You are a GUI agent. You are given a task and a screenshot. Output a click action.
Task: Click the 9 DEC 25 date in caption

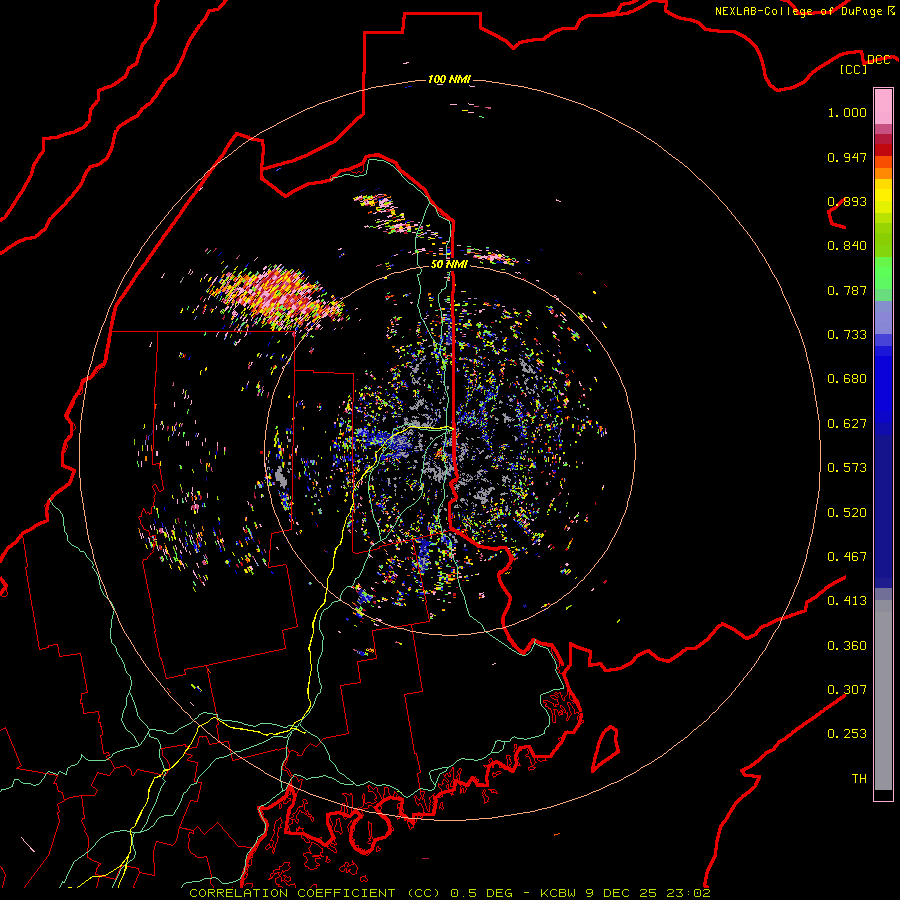[x=622, y=893]
